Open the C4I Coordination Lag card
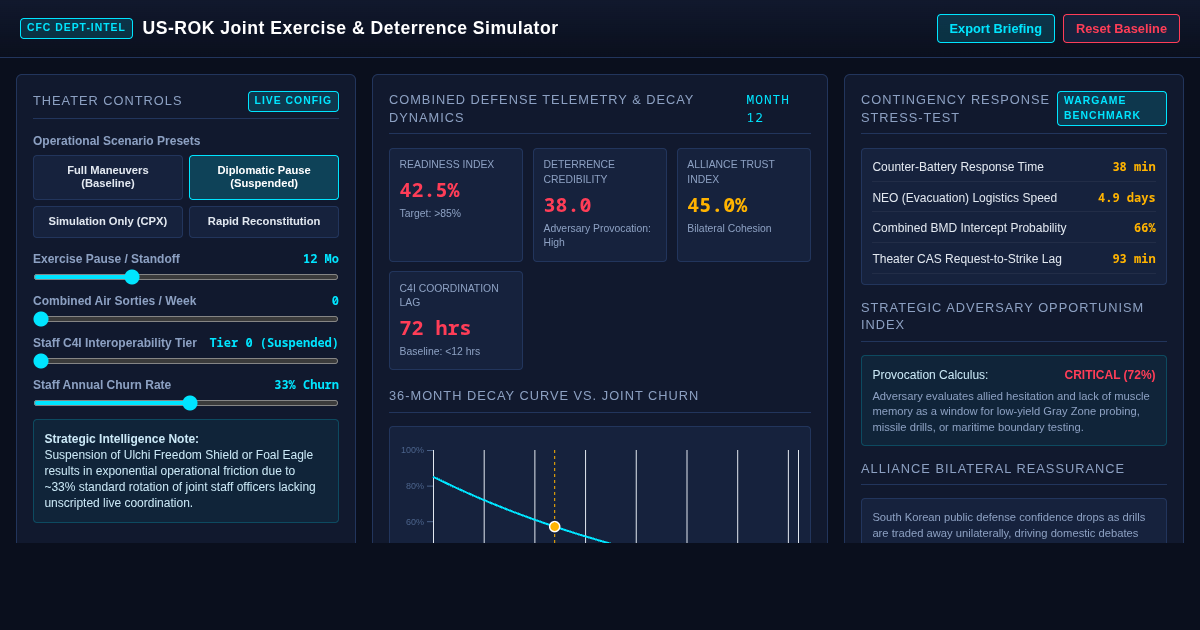The height and width of the screenshot is (630, 1200). point(456,320)
